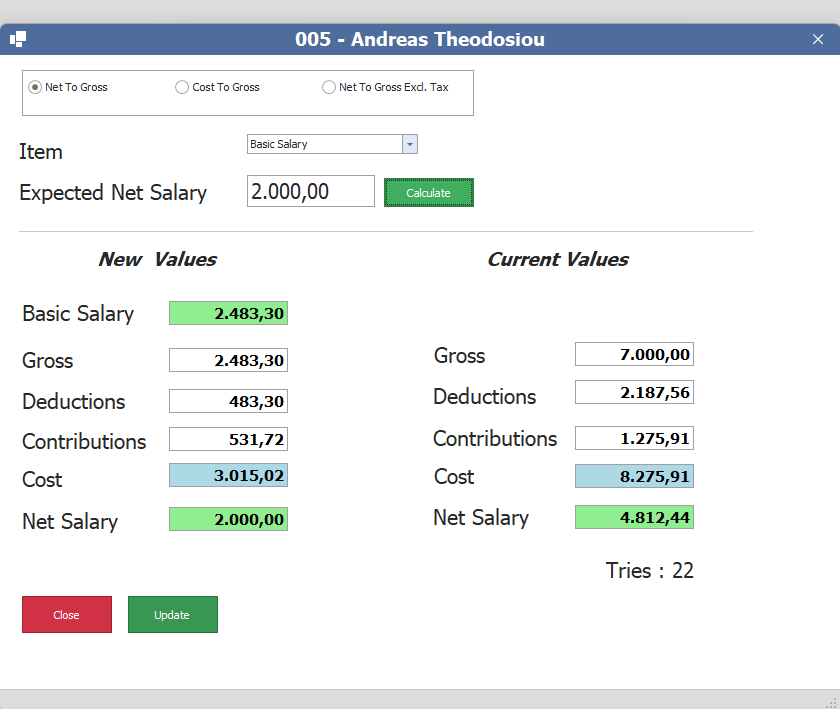The image size is (840, 709).
Task: Click current Gross value 7.000,00
Action: tap(634, 354)
